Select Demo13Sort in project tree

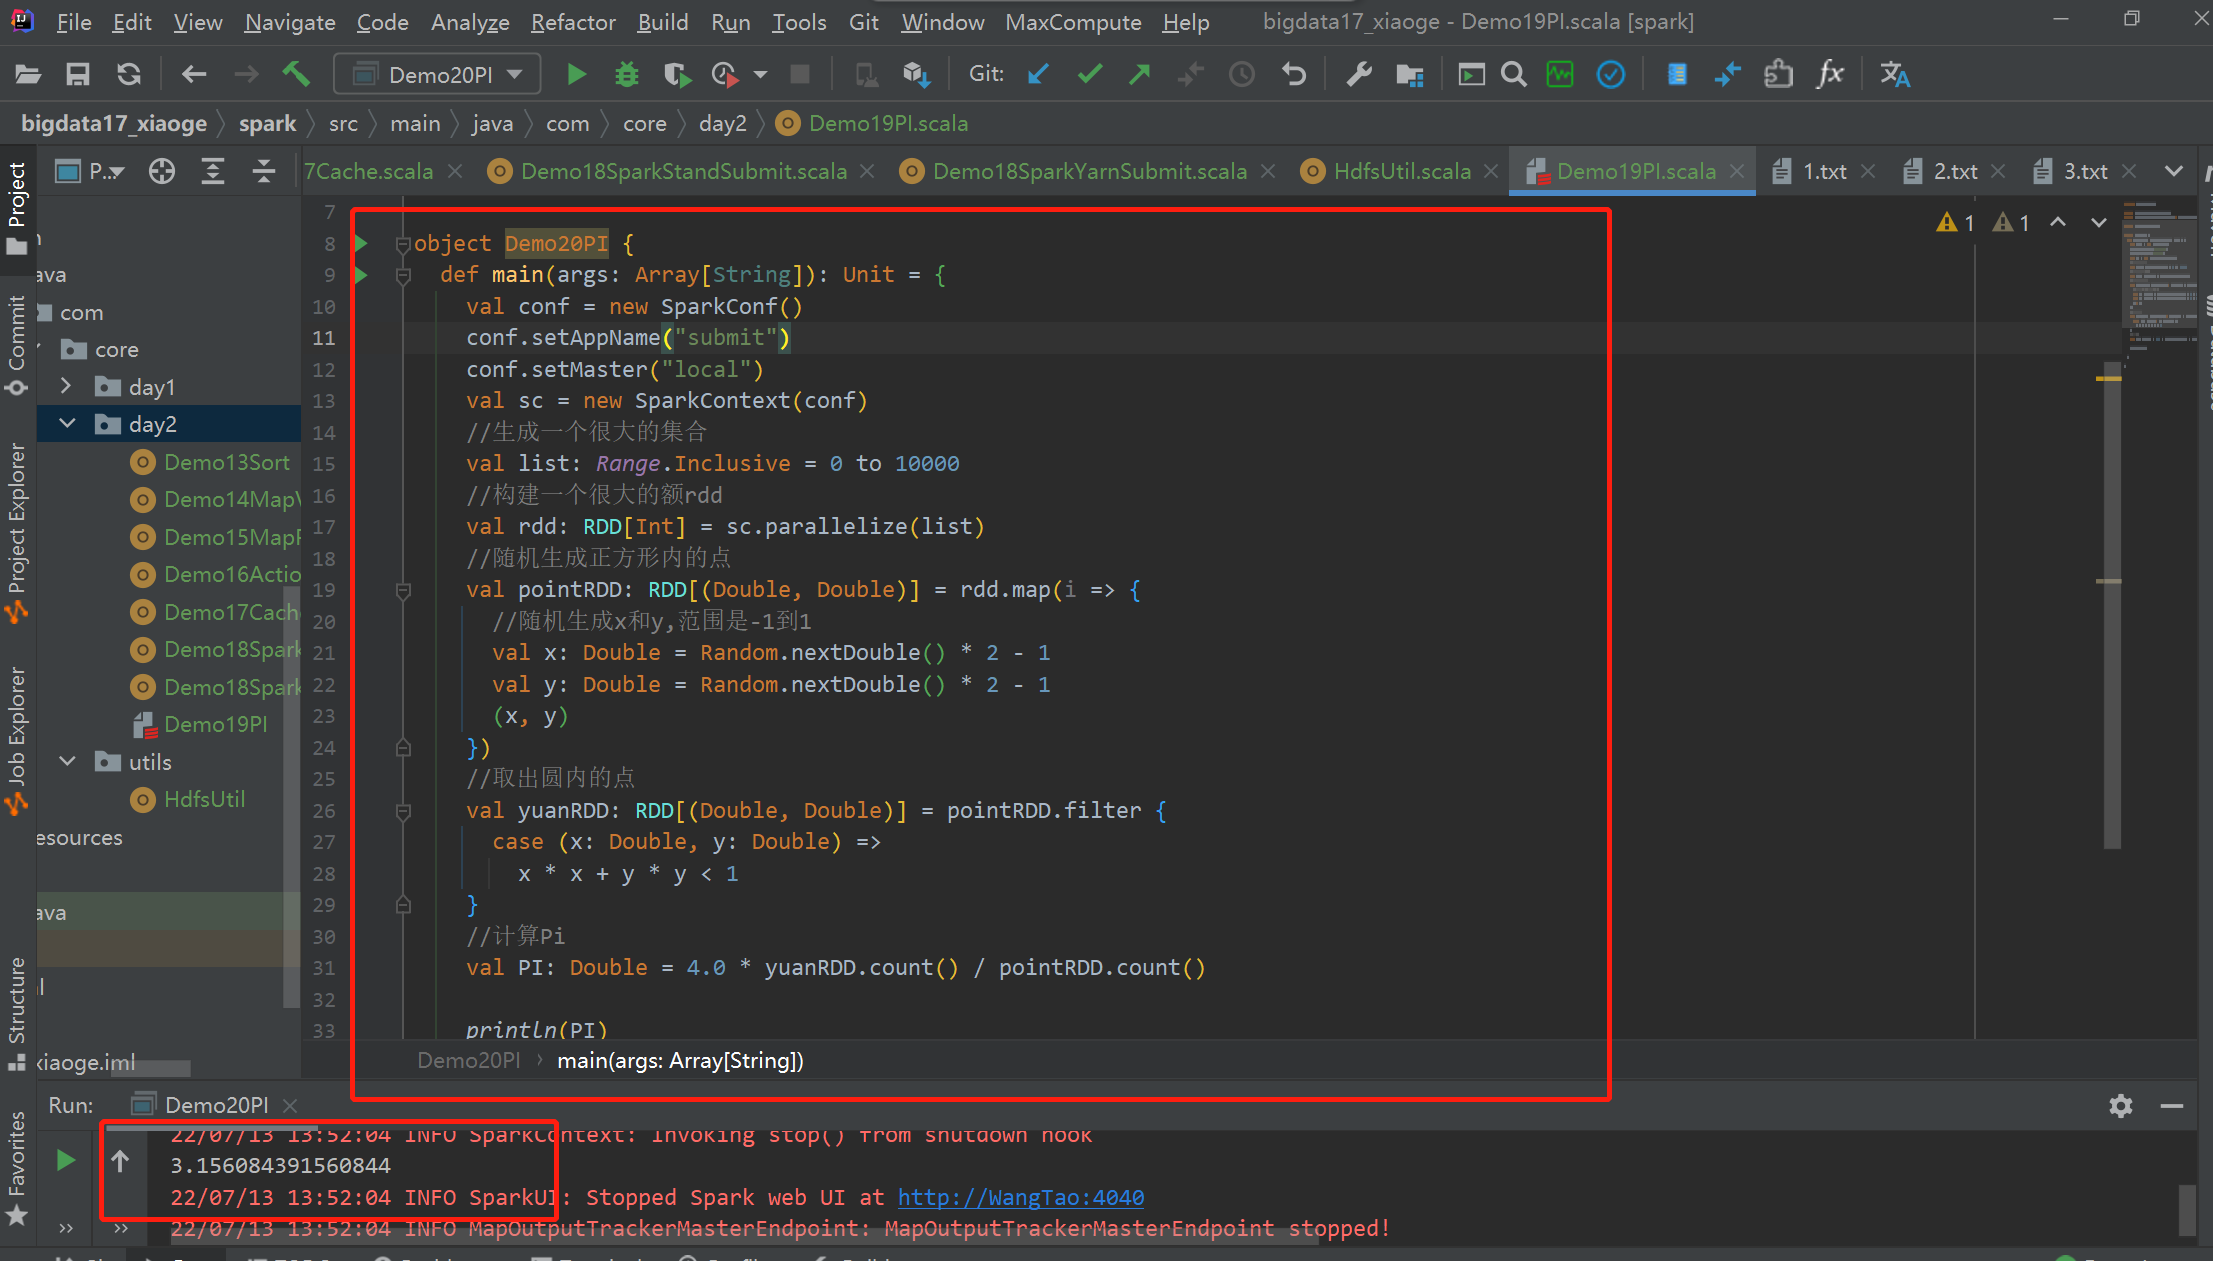tap(226, 462)
